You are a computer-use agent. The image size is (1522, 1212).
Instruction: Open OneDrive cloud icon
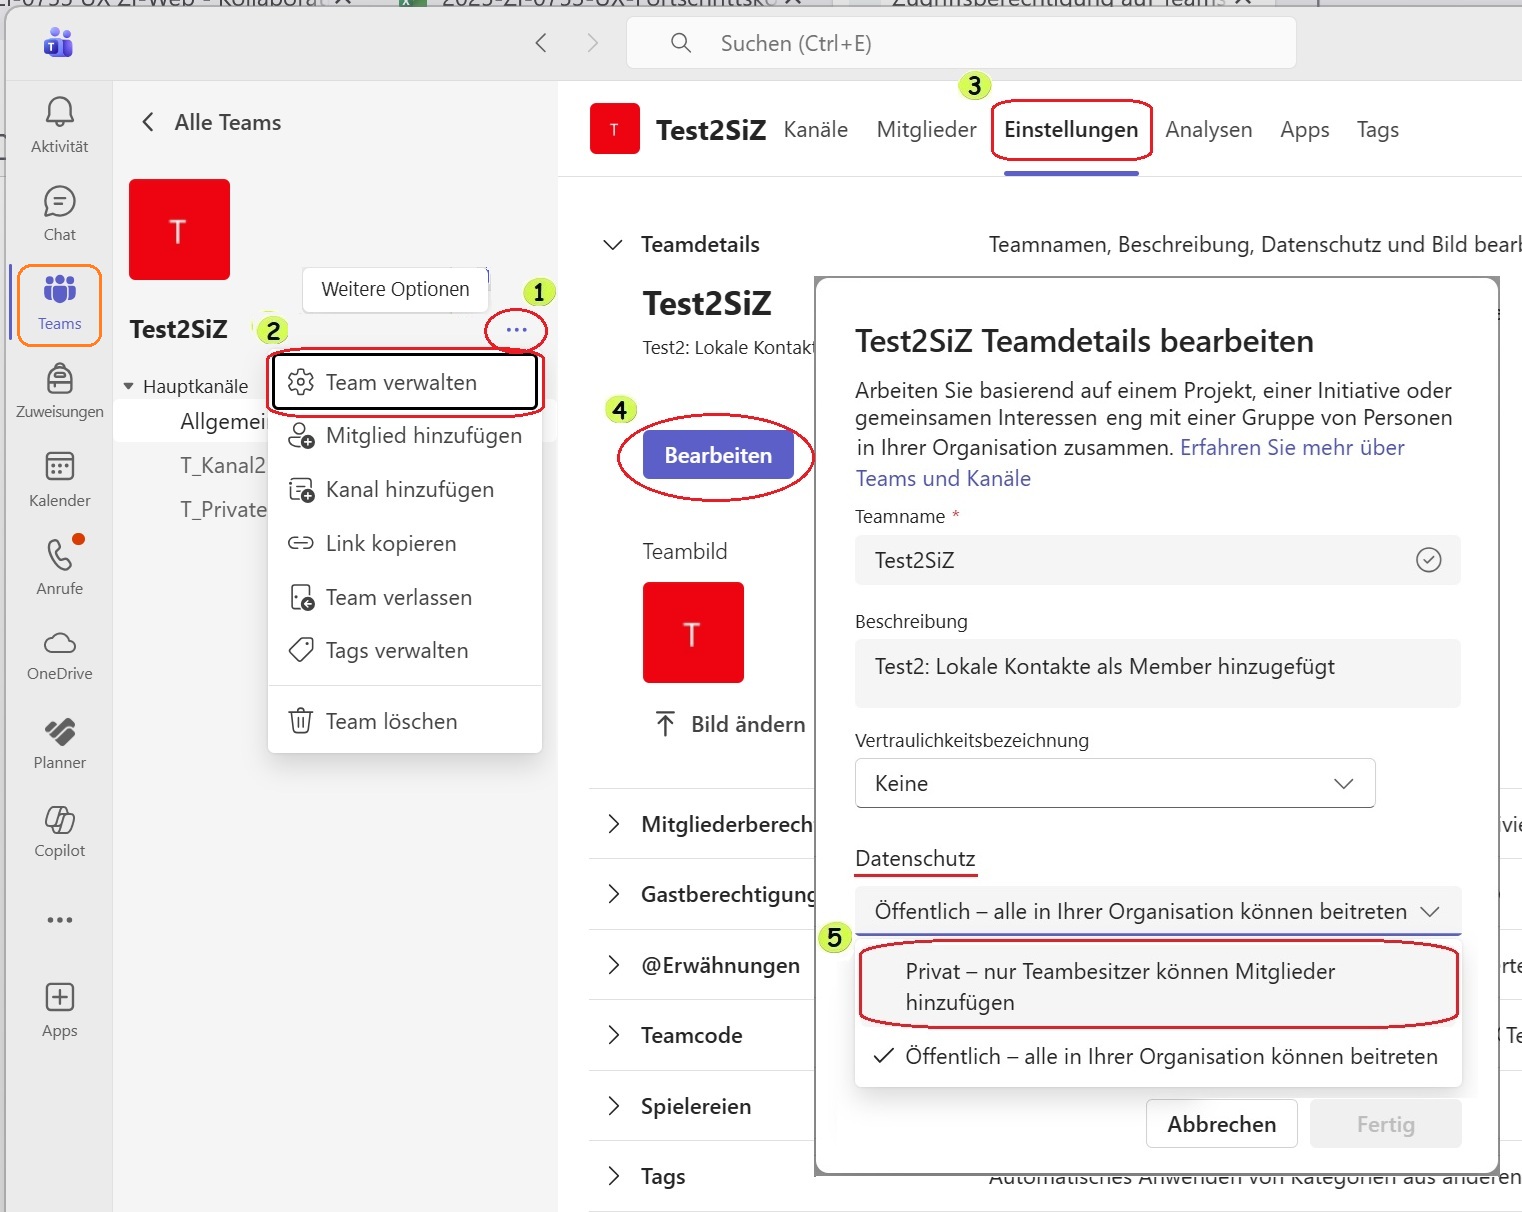point(59,643)
